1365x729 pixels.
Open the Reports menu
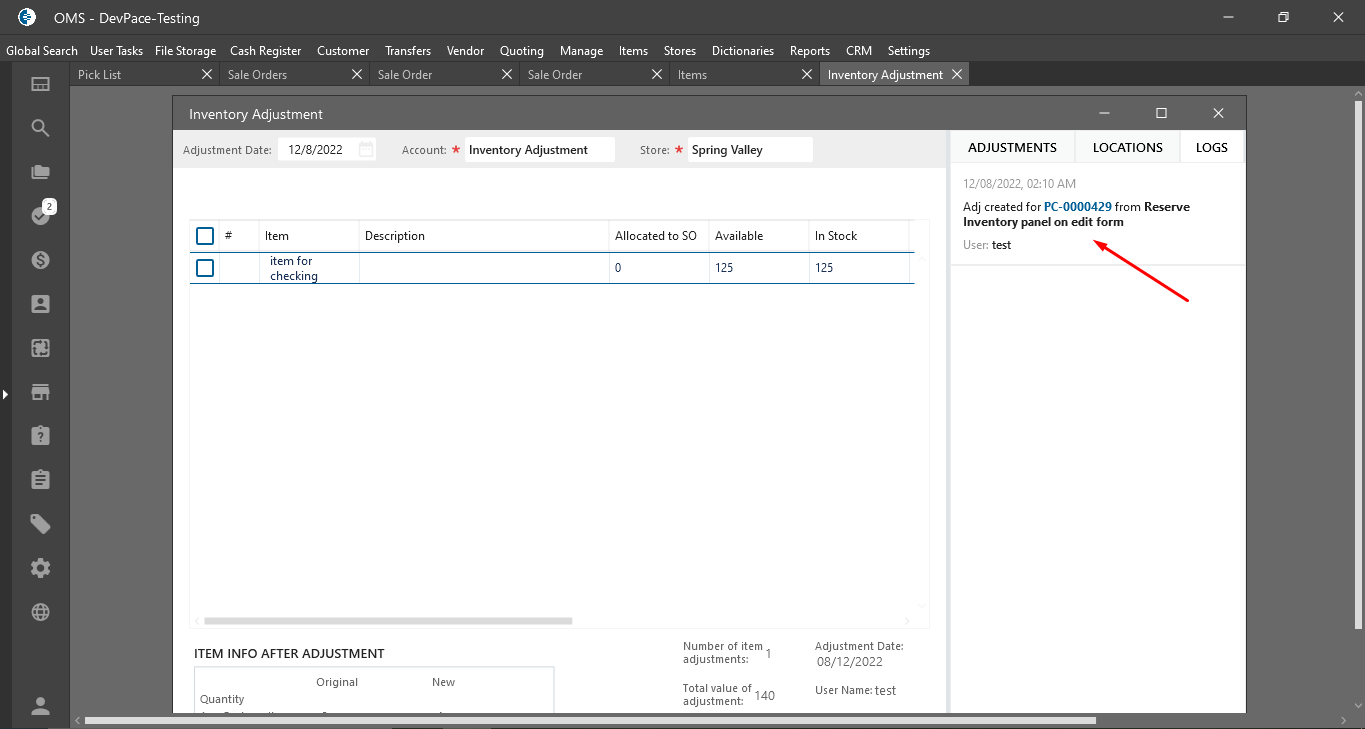point(809,51)
